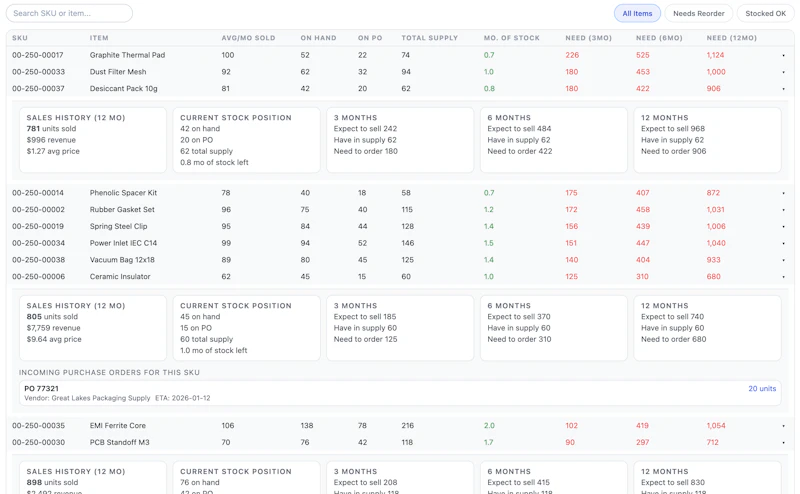Expand the EMI Ferrite Core row indicator
This screenshot has height=494, width=800.
783,426
